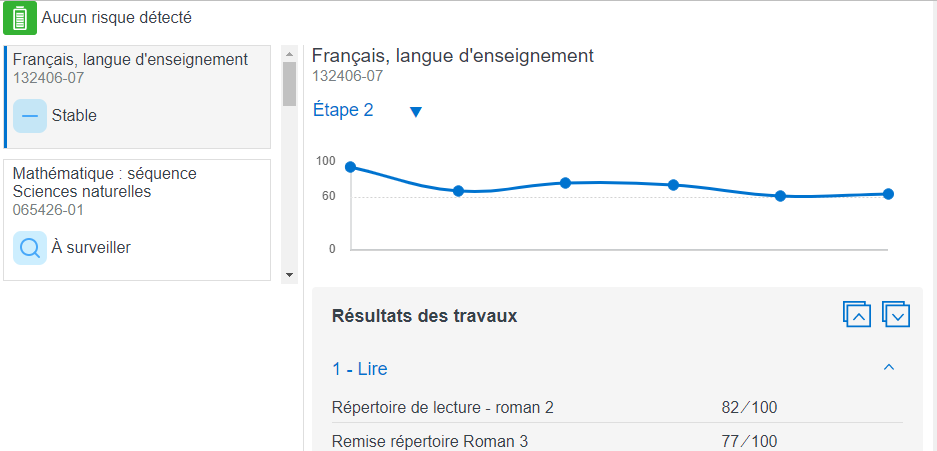Click first data point on the chart

350,167
